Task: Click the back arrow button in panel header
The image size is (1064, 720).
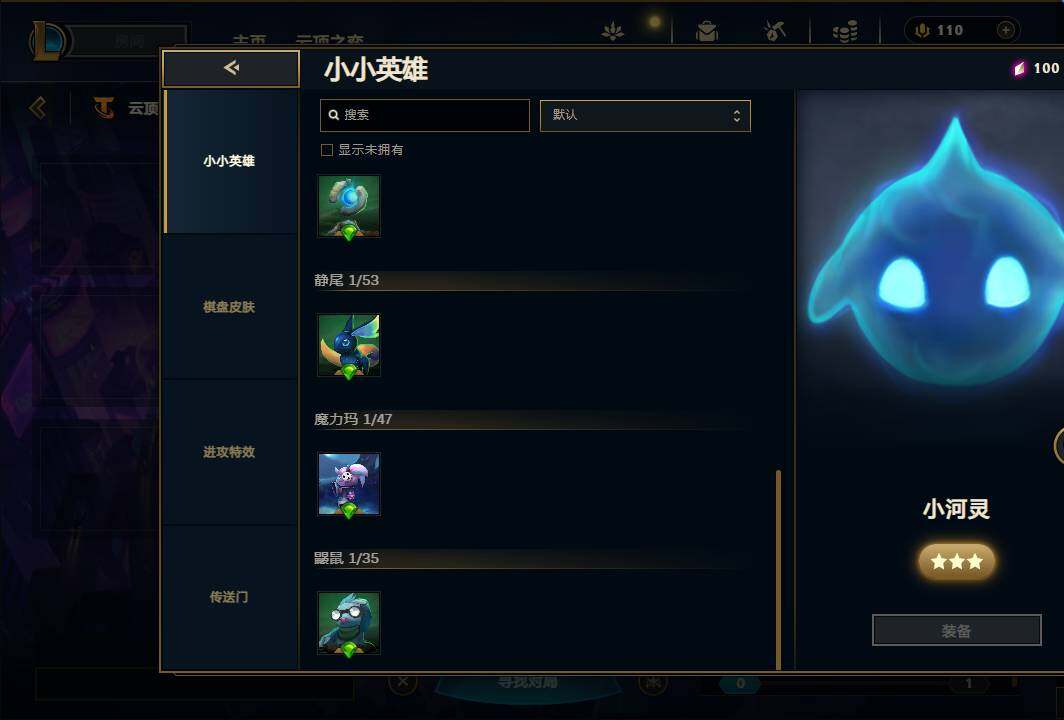Action: pos(231,68)
